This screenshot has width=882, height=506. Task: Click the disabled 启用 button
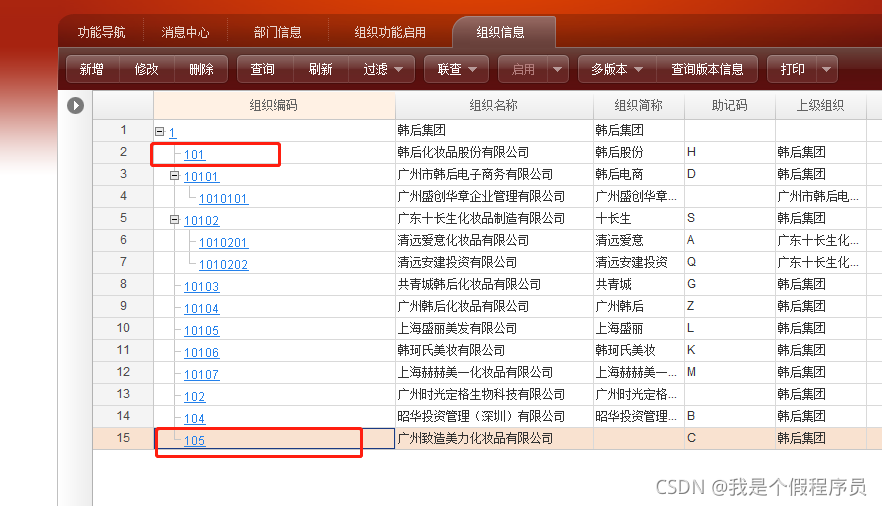523,69
